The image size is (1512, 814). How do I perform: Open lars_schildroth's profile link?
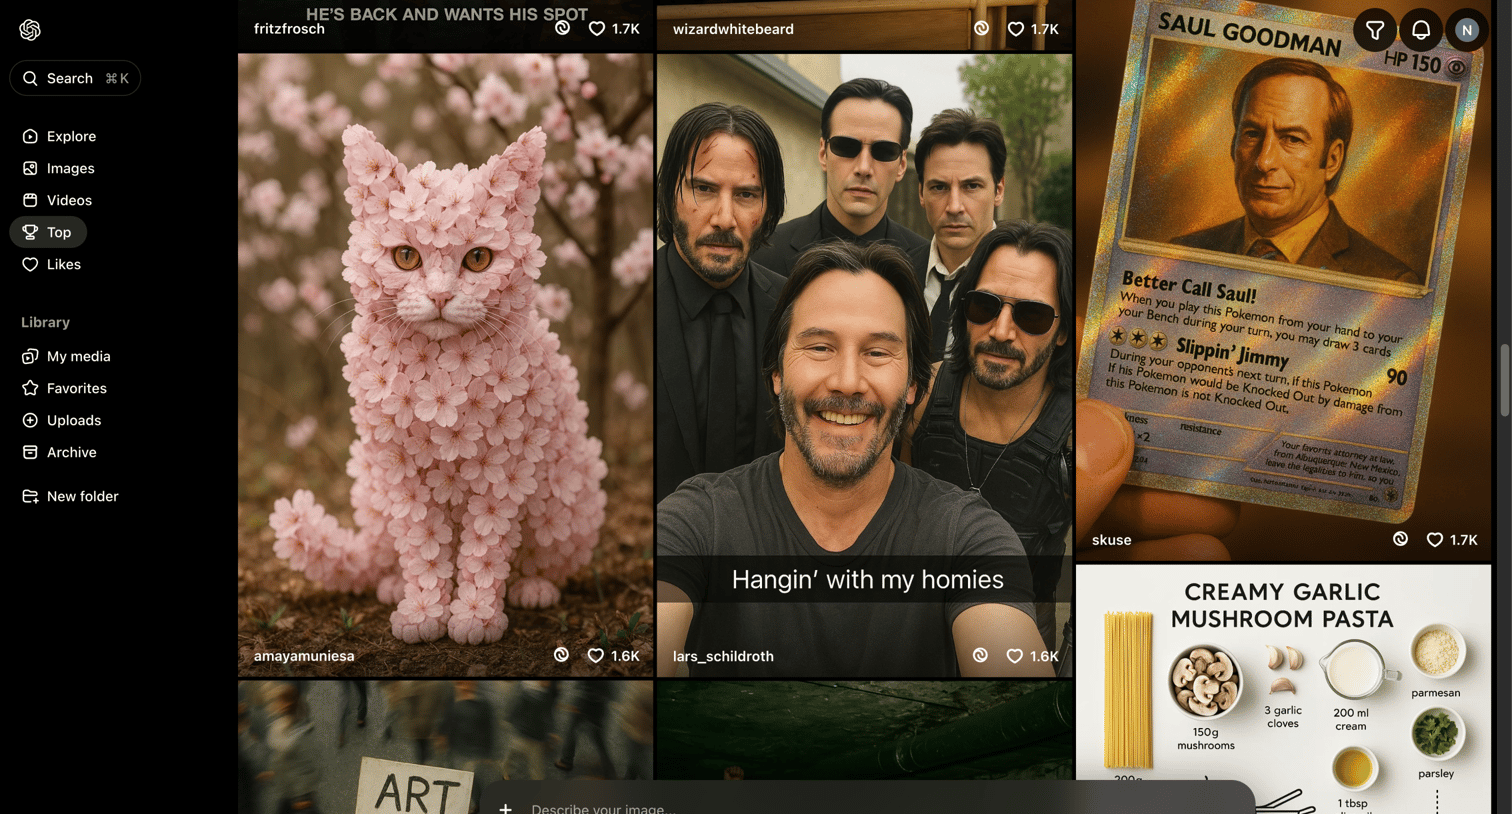(723, 656)
